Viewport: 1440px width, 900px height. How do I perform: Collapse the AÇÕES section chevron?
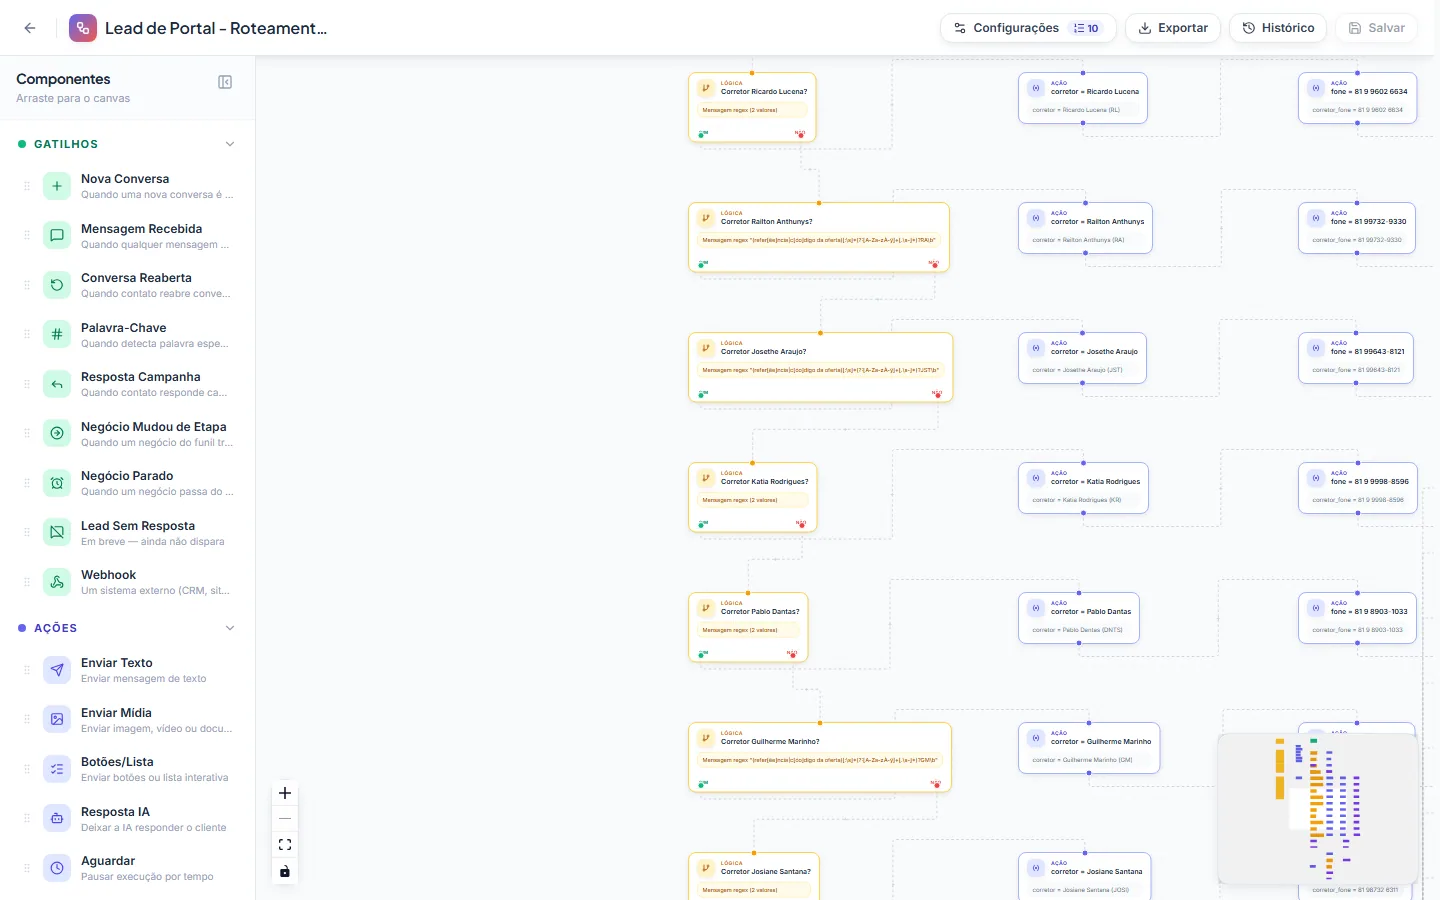230,628
